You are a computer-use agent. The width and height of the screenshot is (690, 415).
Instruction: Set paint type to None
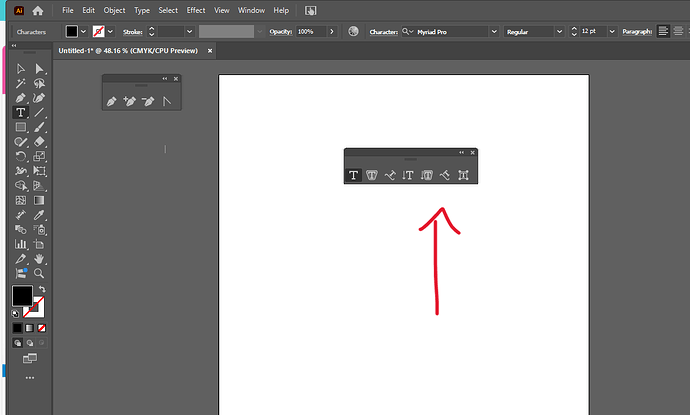41,328
